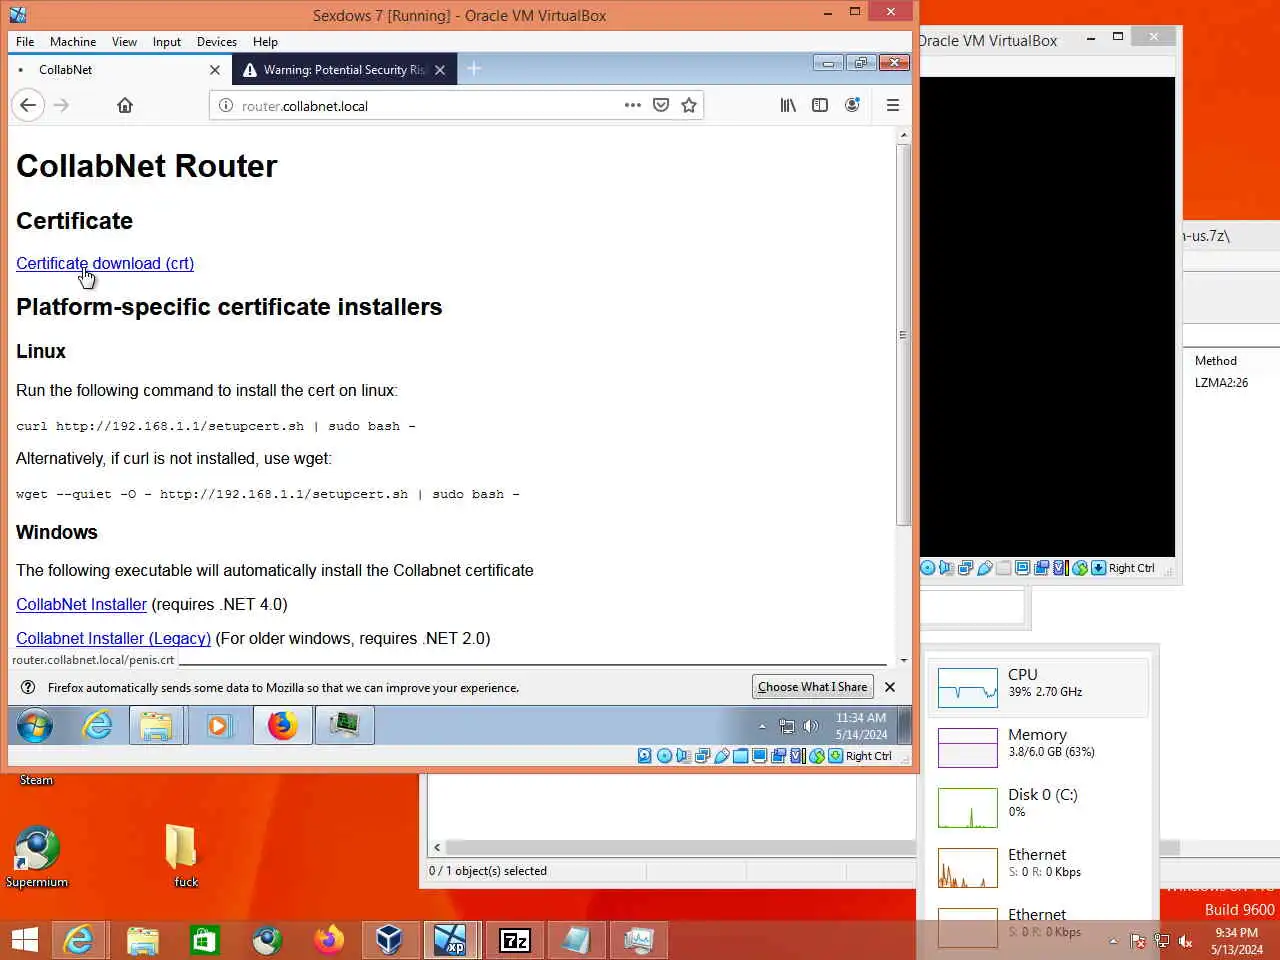1280x960 pixels.
Task: Open File Explorer on host taskbar
Action: click(142, 940)
